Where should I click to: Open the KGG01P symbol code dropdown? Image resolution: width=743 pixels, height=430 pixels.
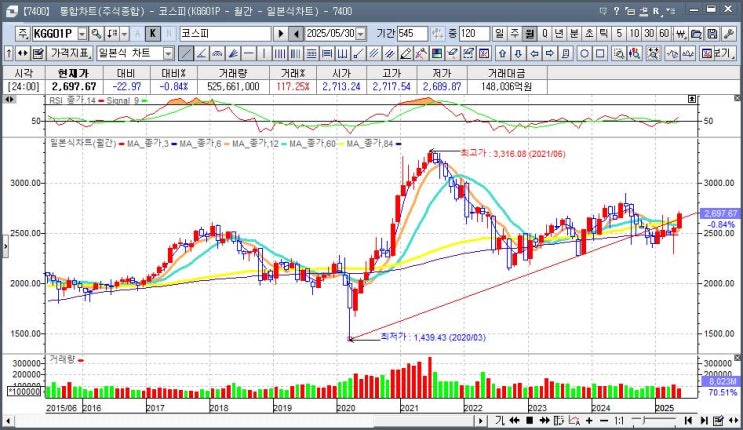[82, 34]
